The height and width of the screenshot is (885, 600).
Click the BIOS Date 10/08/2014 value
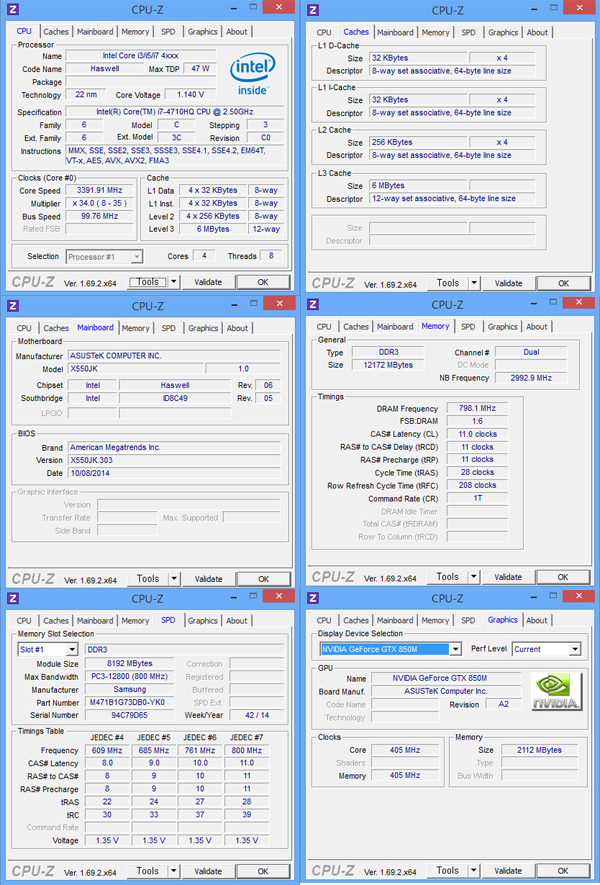(x=174, y=473)
